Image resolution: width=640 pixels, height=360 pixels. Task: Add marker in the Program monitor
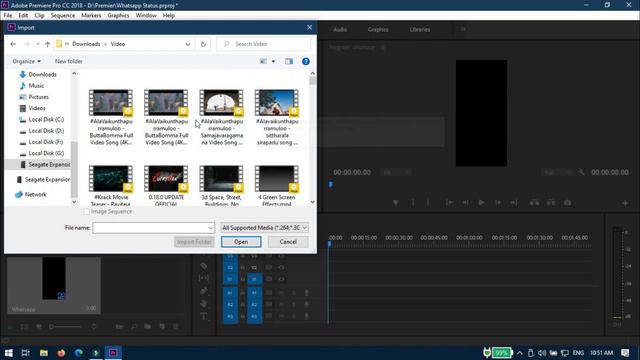(x=396, y=202)
